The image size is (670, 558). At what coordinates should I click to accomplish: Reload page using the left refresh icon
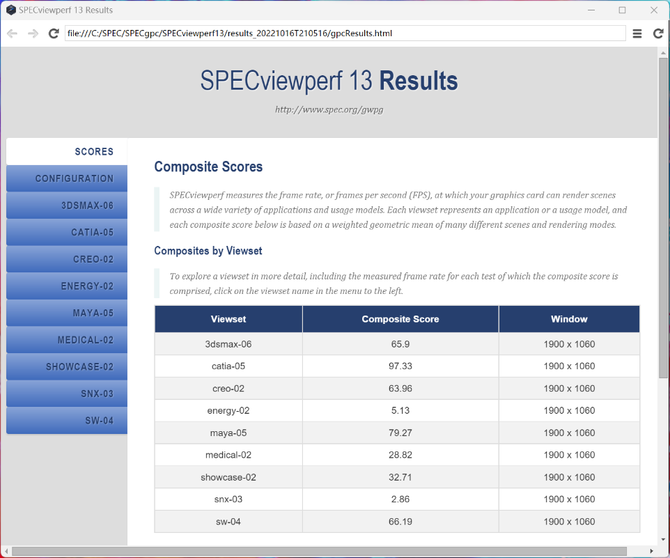(x=53, y=33)
